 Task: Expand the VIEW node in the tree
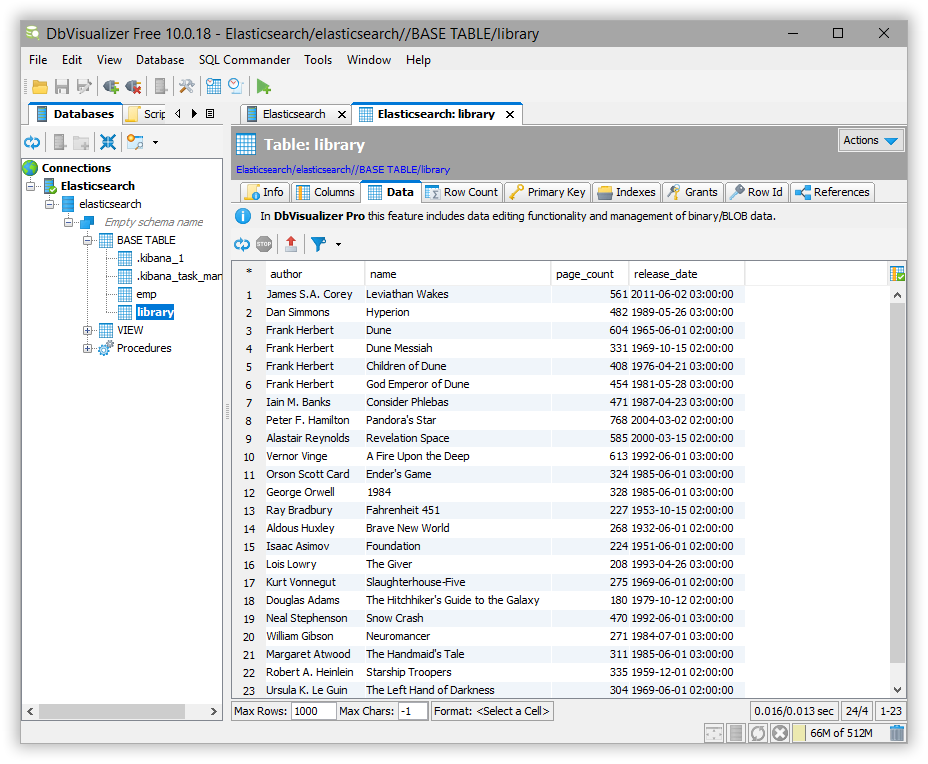88,330
